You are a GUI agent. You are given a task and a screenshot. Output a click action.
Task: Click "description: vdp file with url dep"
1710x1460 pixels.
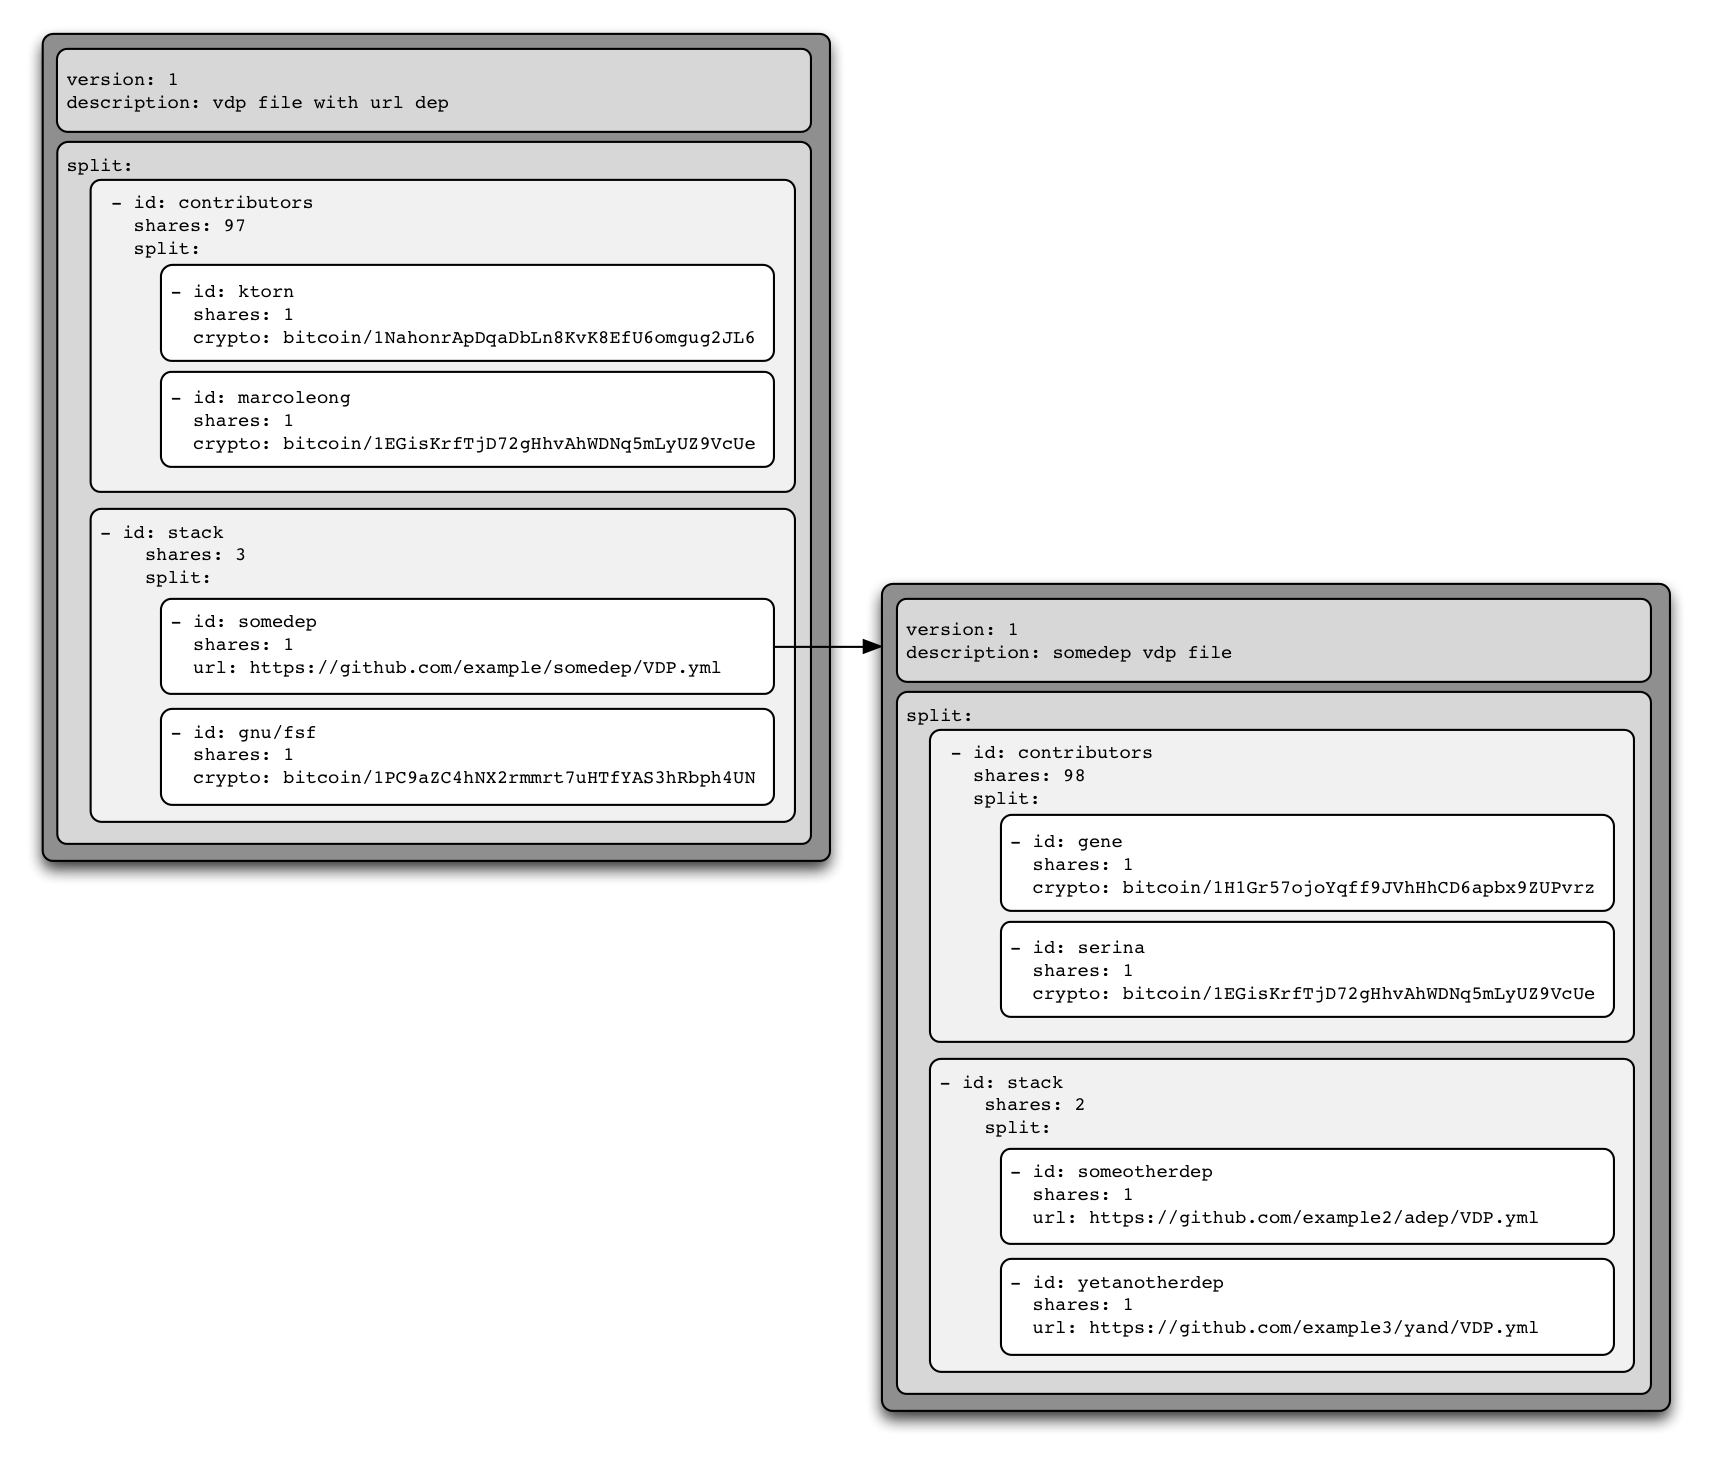257,102
